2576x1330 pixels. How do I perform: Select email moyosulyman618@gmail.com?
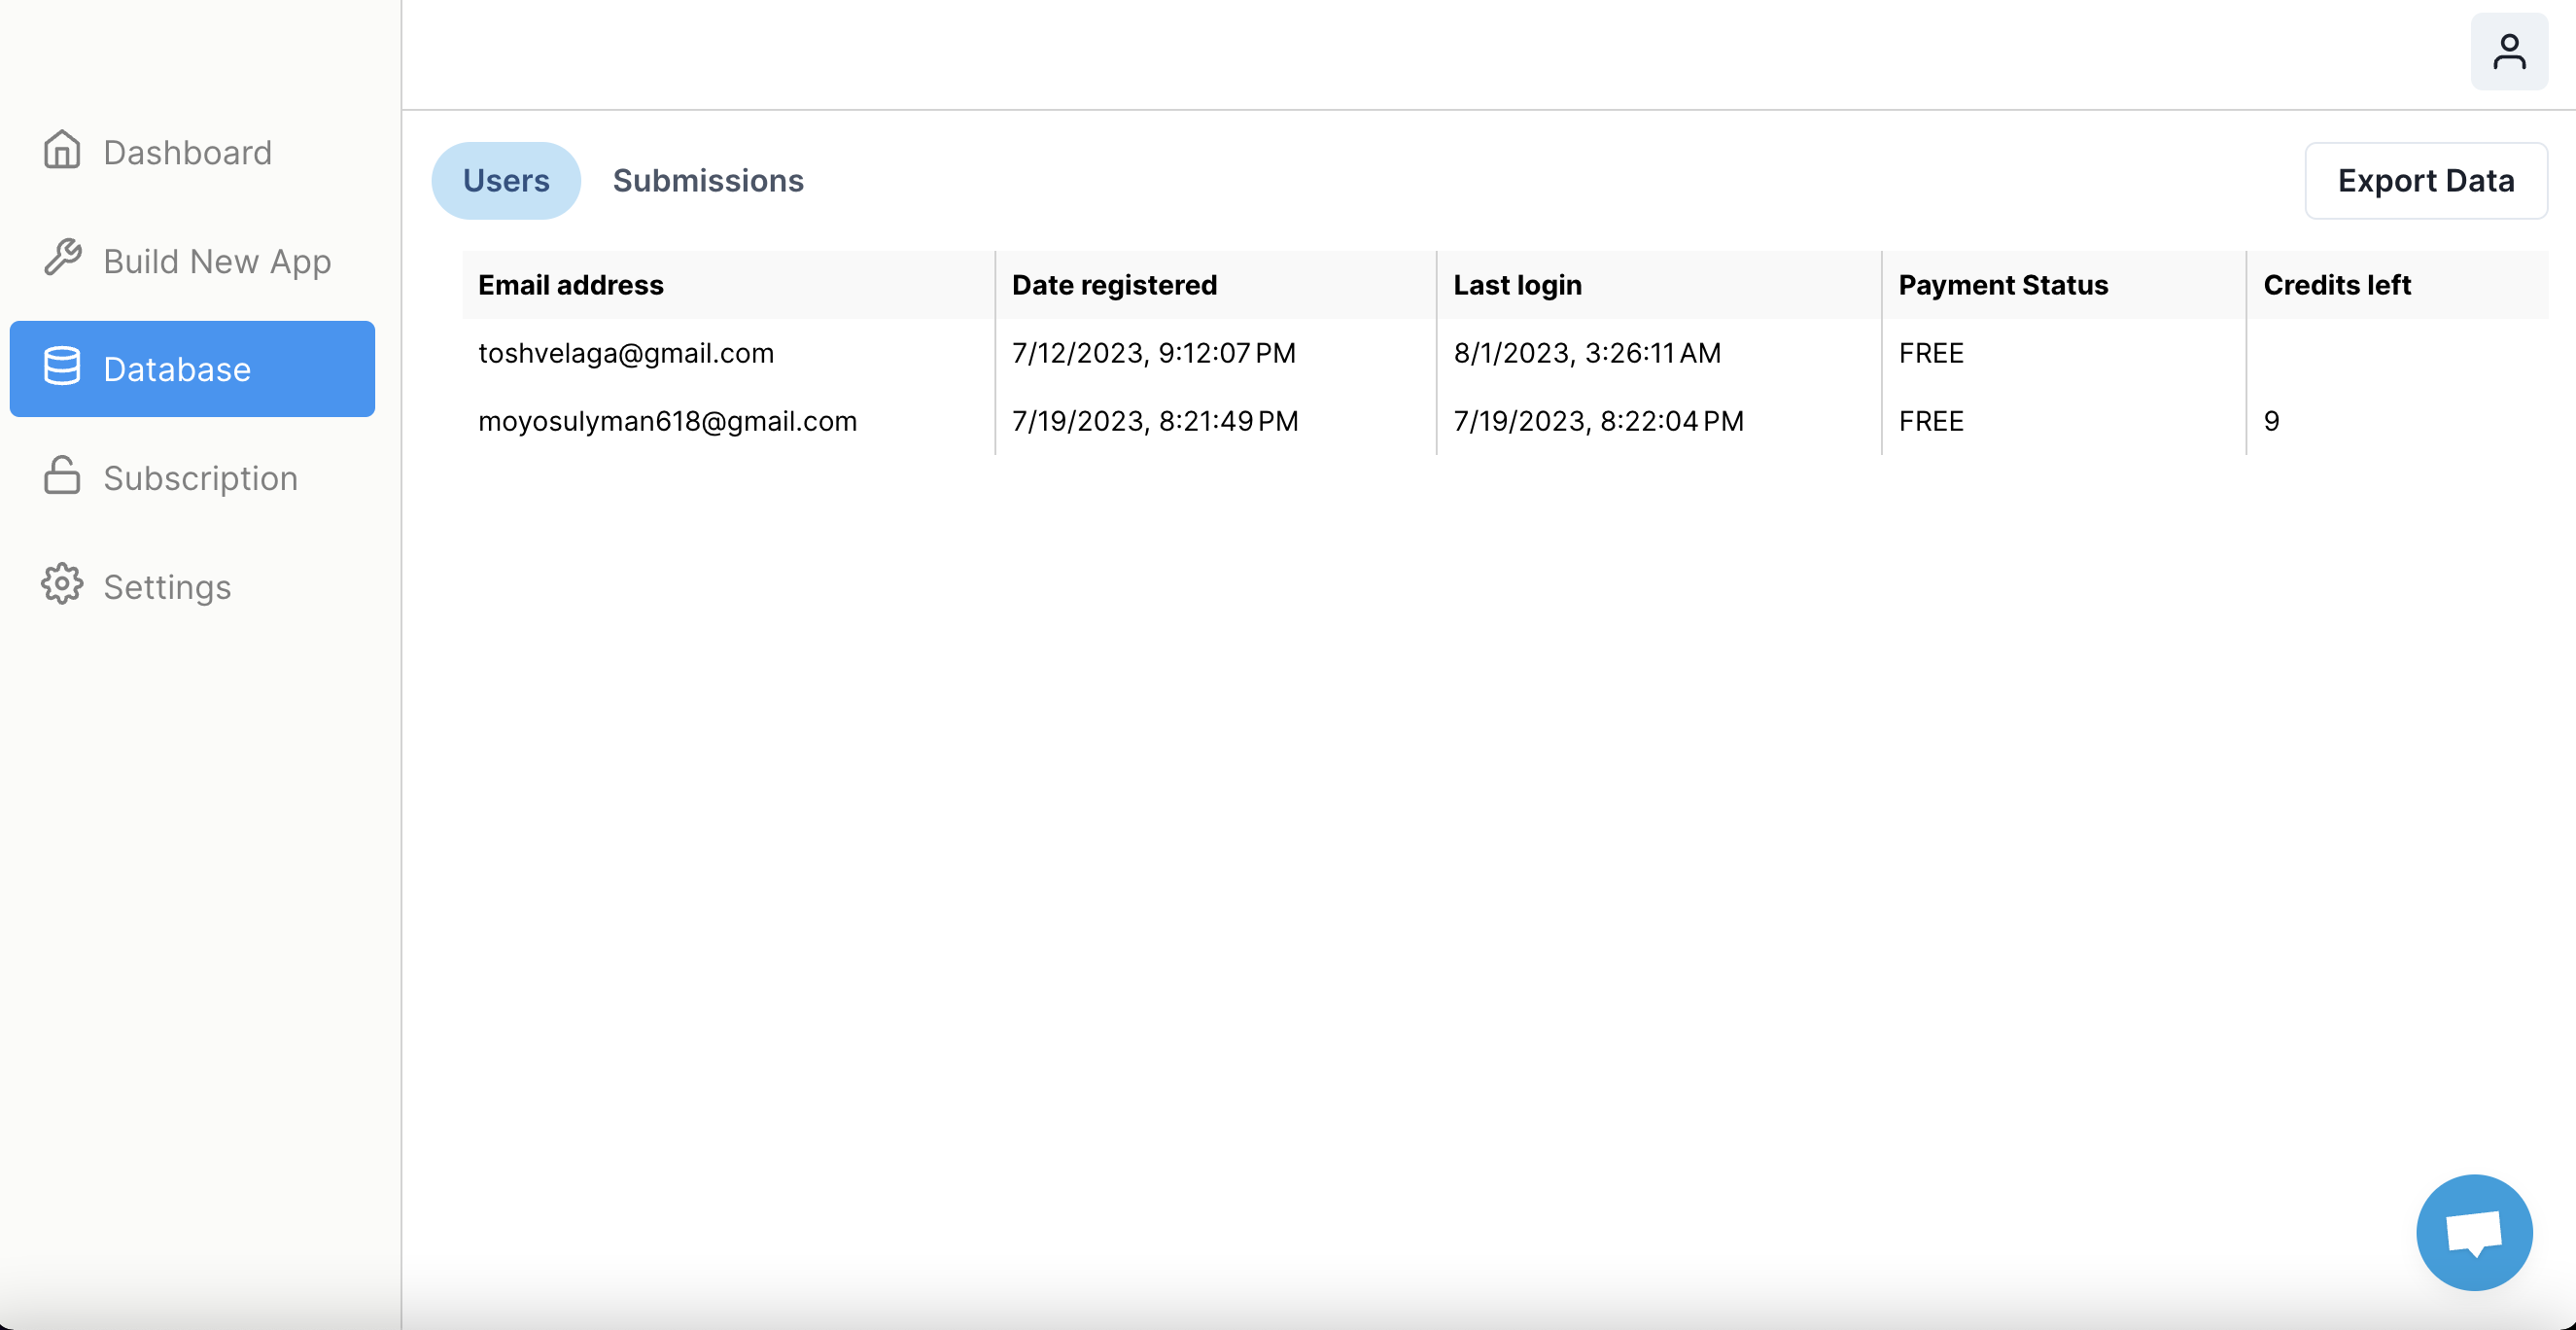point(667,421)
